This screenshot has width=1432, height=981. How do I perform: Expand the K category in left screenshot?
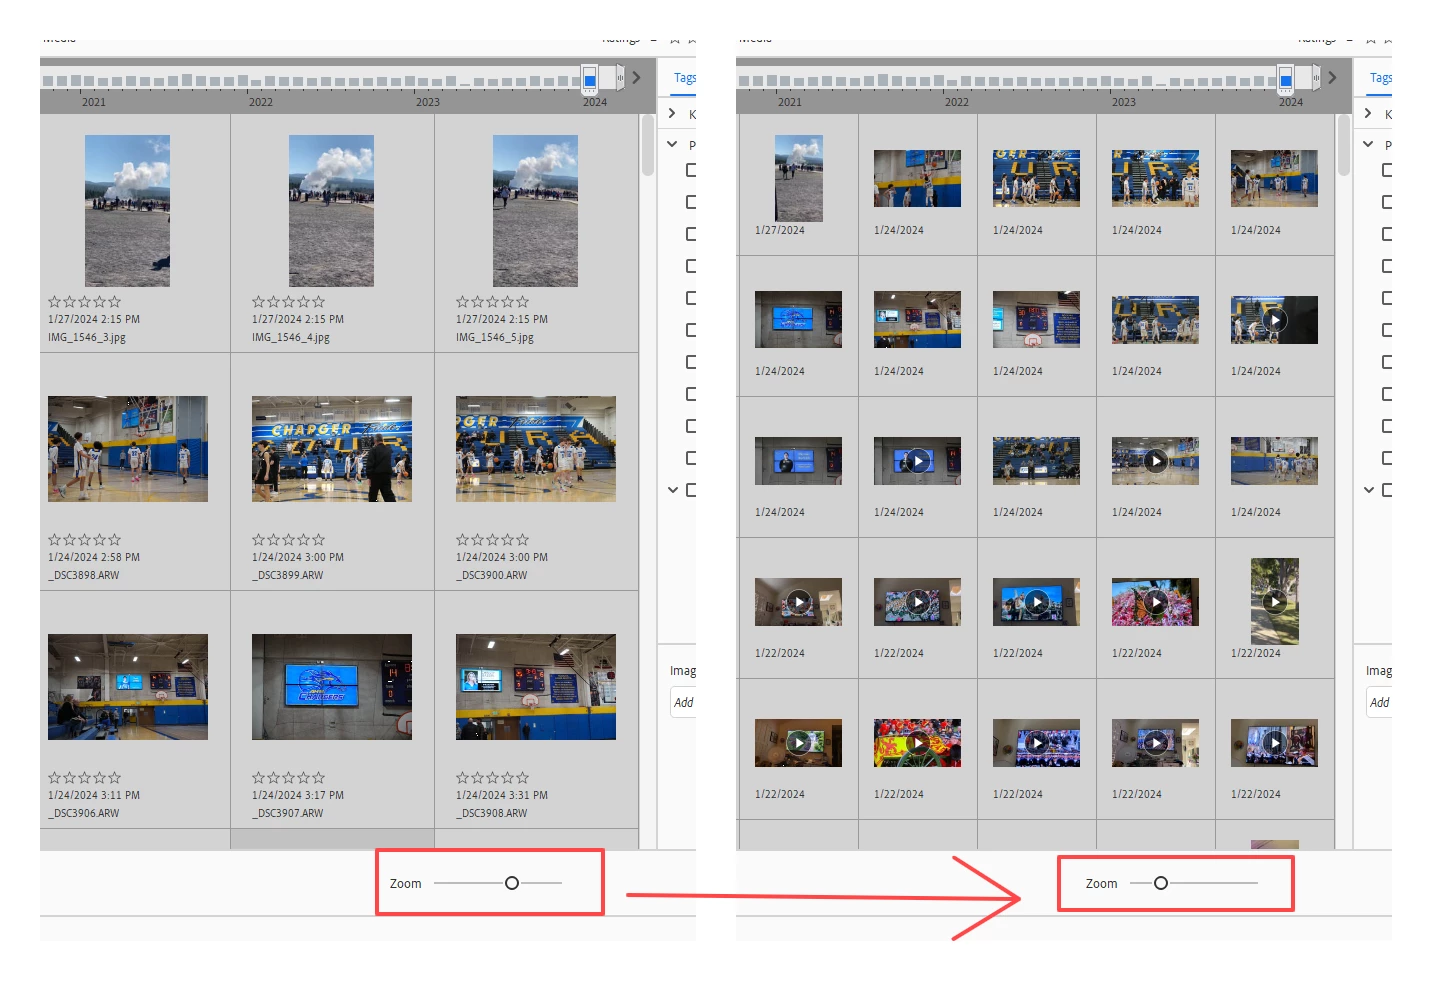672,113
